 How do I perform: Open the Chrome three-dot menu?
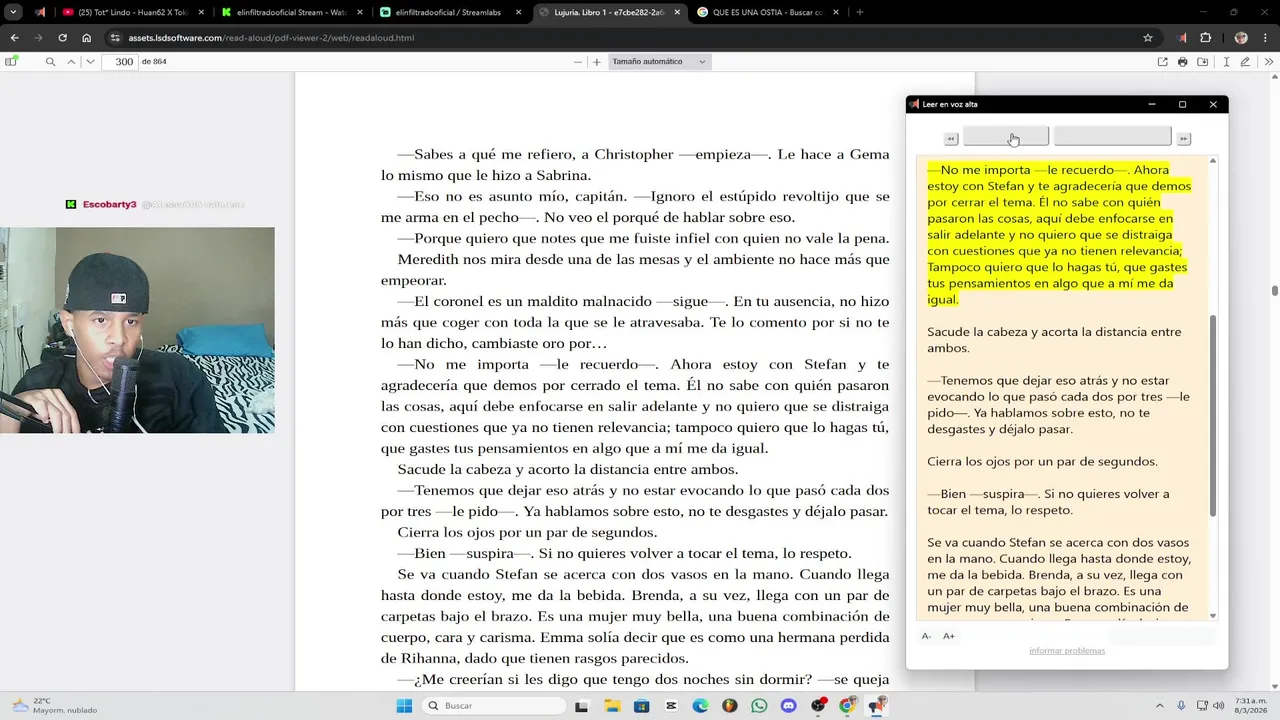click(1266, 38)
